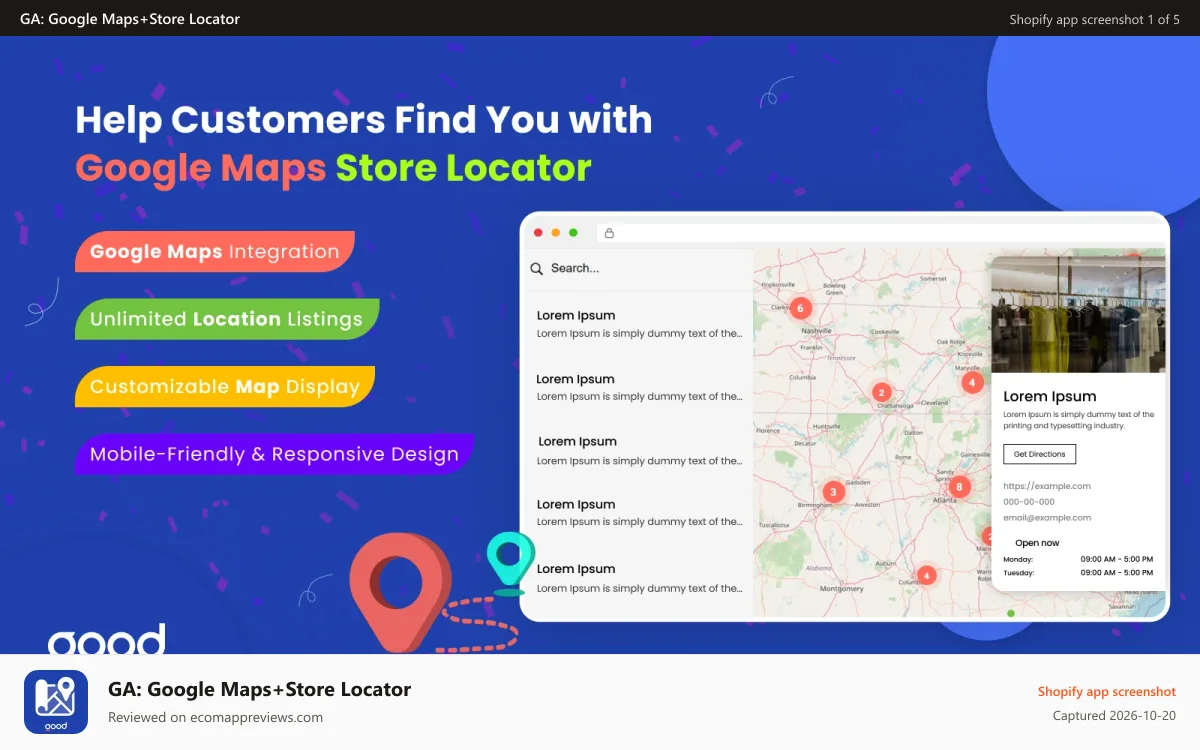1200x750 pixels.
Task: Click the Open now label
Action: point(1037,543)
